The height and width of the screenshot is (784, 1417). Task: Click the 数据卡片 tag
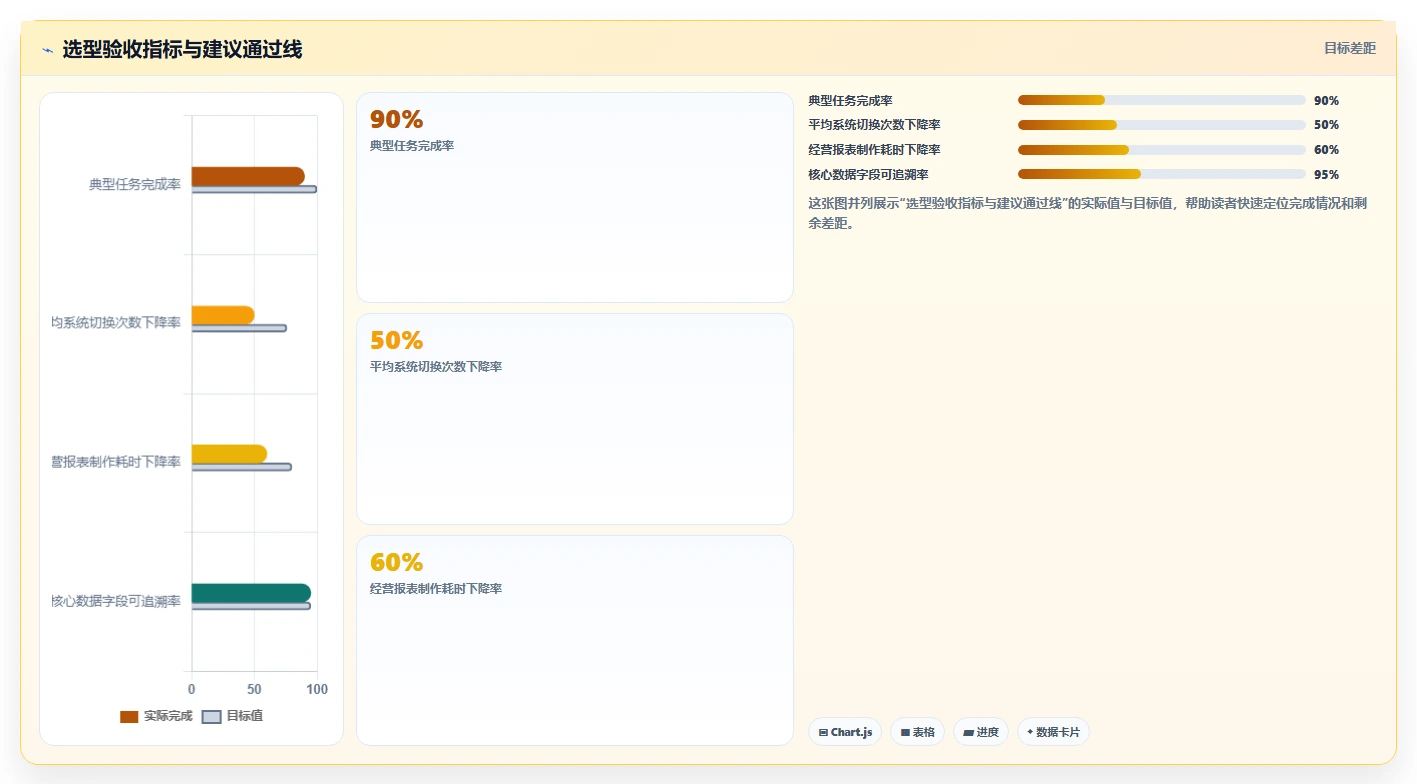pyautogui.click(x=1053, y=732)
